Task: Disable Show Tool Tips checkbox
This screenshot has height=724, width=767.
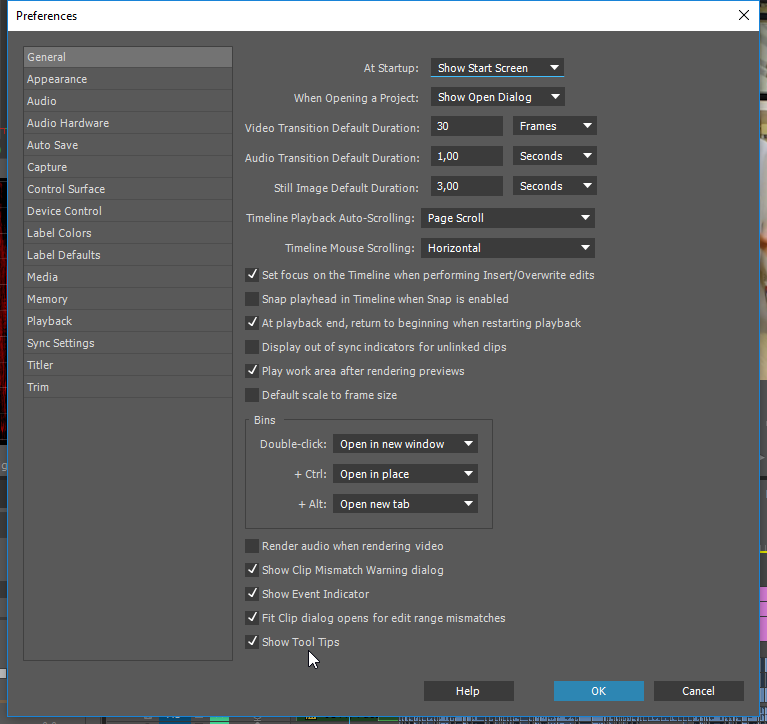Action: (252, 642)
